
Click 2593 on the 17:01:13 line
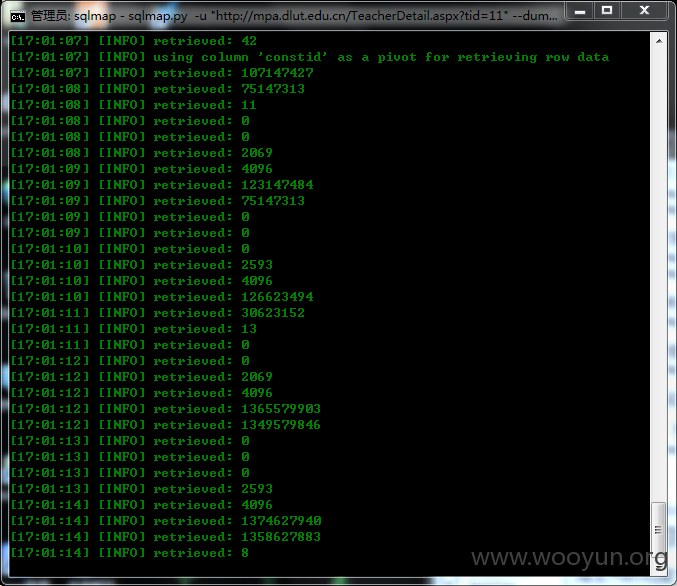point(257,489)
